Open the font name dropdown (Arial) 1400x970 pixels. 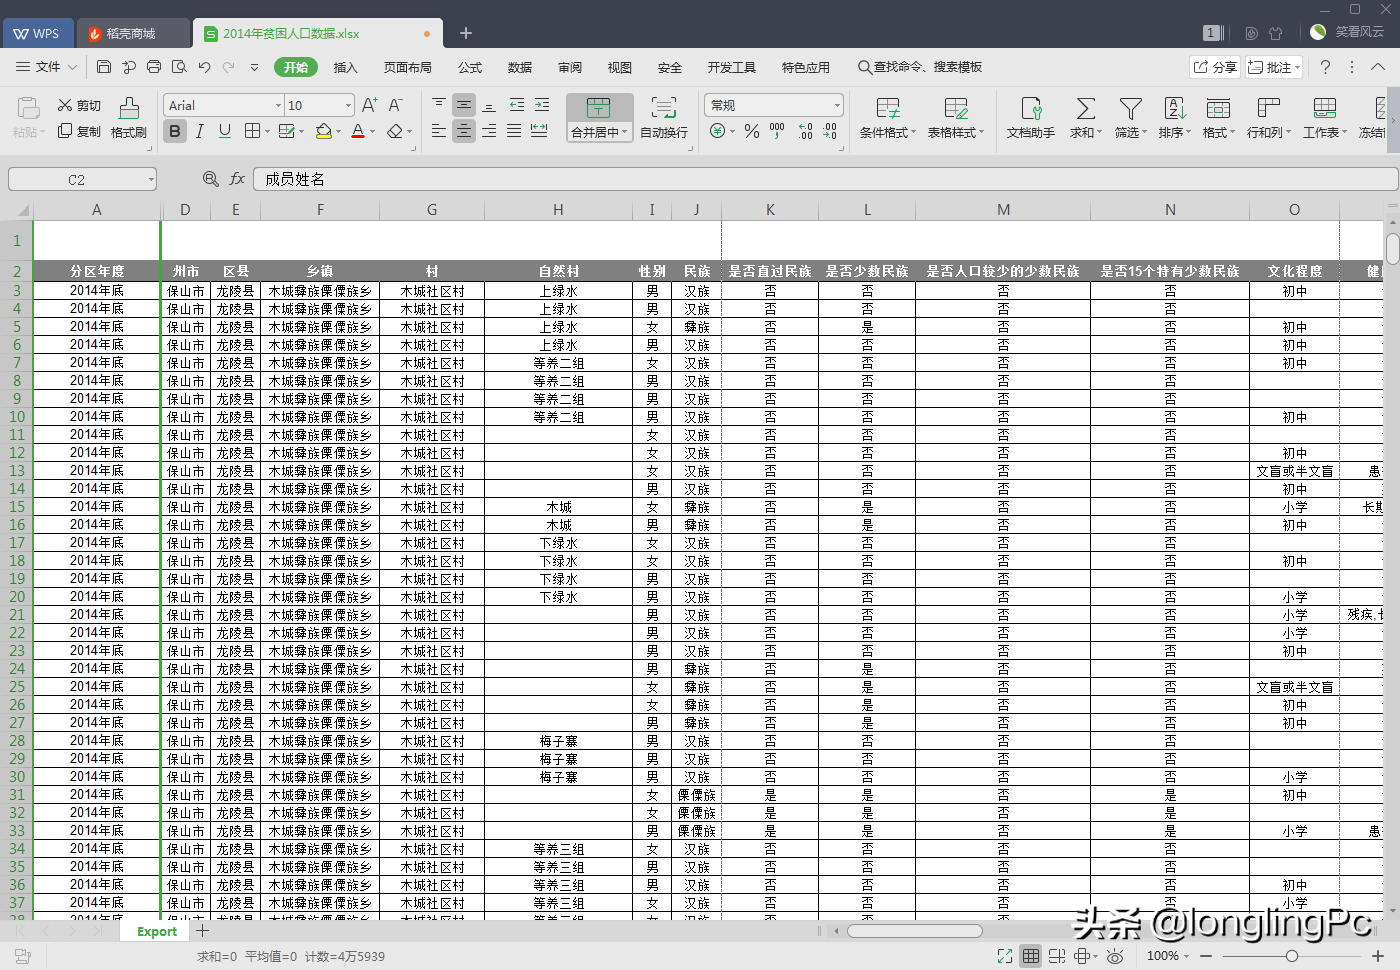[278, 105]
